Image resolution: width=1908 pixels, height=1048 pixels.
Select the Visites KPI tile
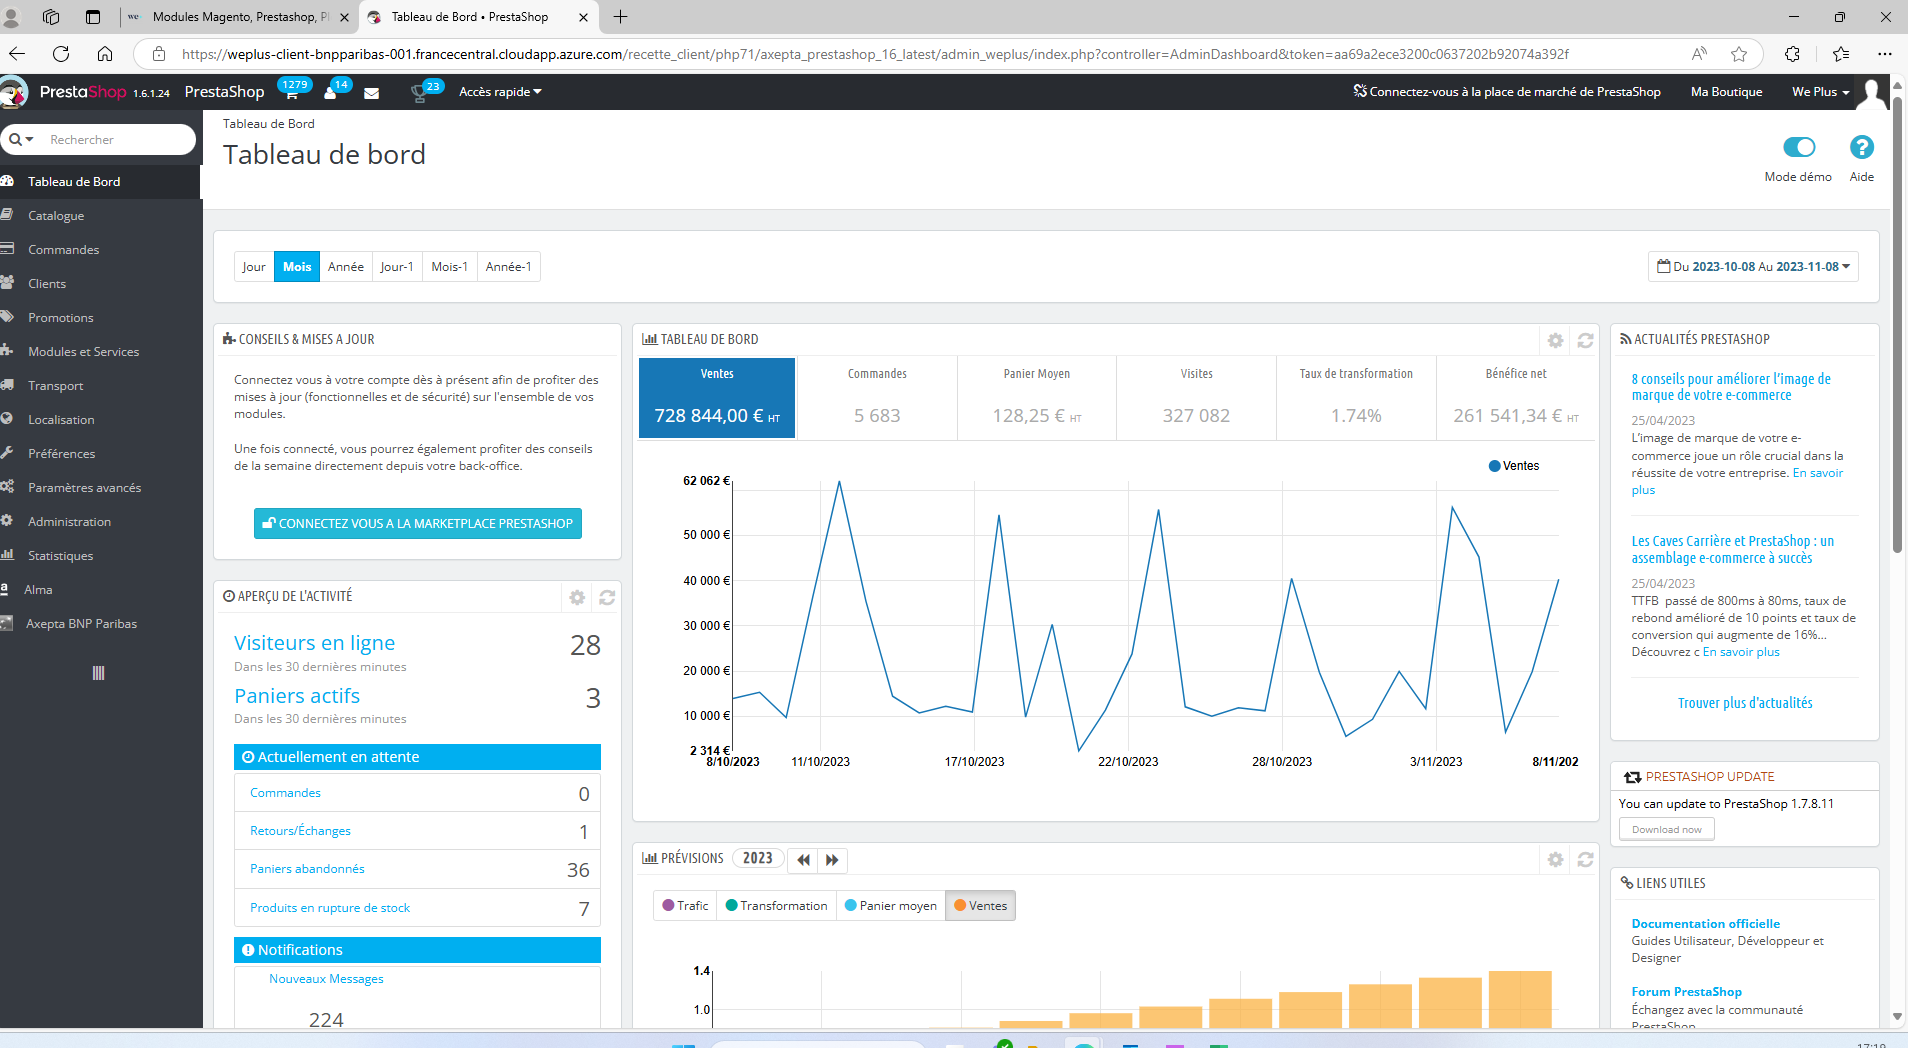pyautogui.click(x=1196, y=398)
